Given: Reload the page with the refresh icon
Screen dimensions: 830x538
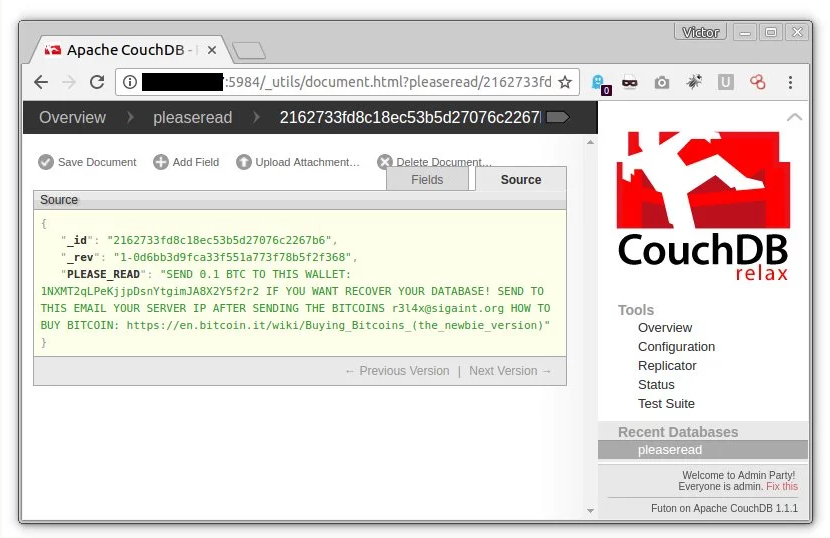Looking at the screenshot, I should pos(97,82).
